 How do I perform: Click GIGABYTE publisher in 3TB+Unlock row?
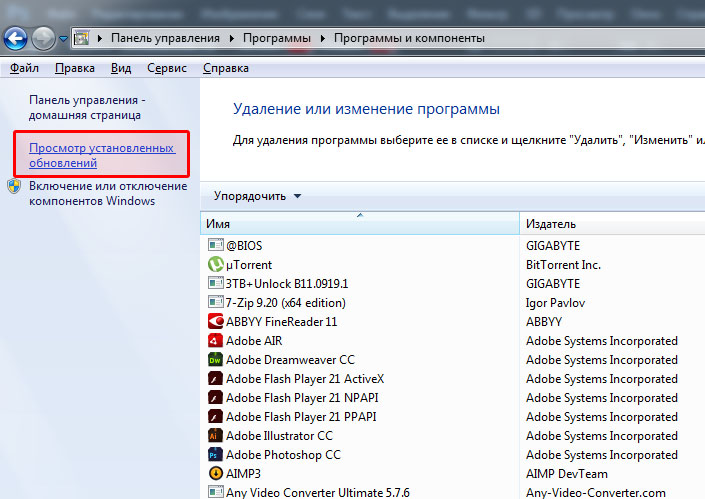coord(553,284)
